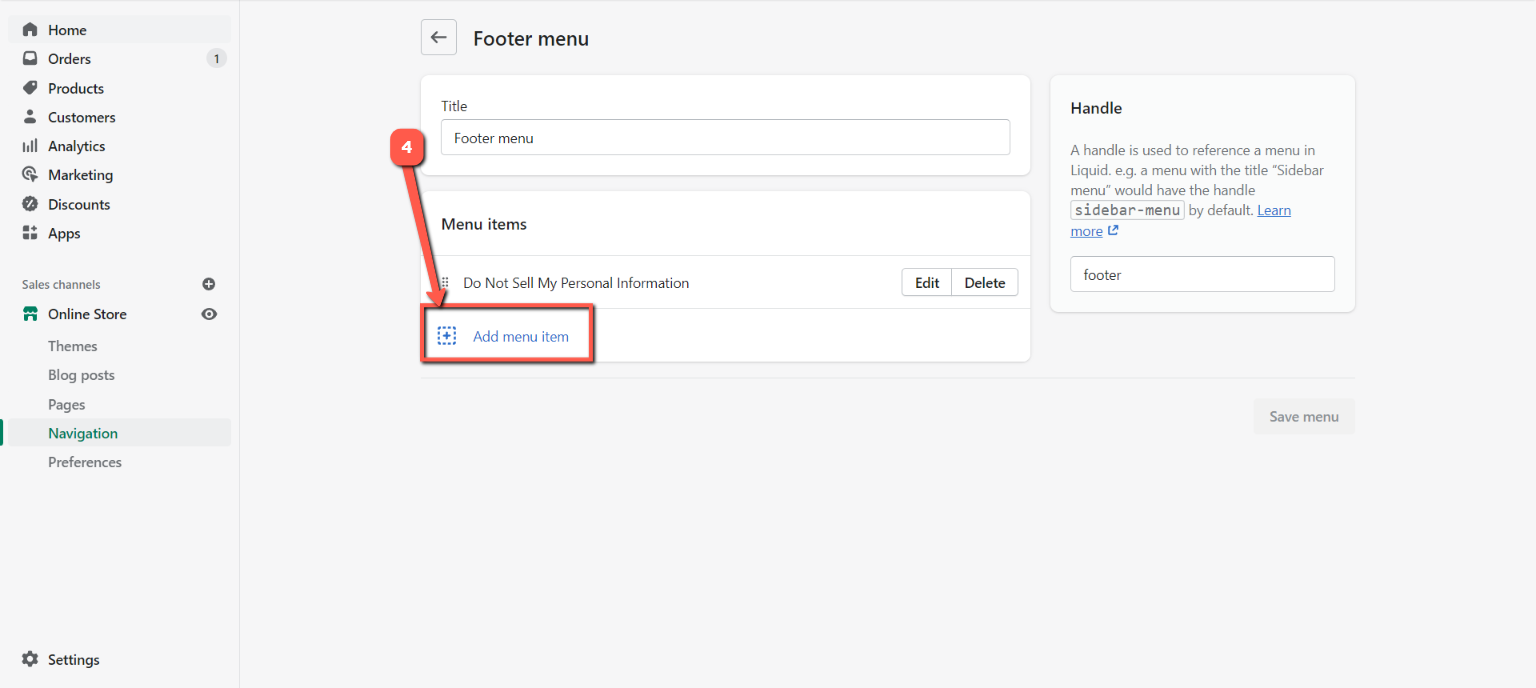Click the sidebar-menu code snippet
1536x688 pixels.
point(1127,210)
